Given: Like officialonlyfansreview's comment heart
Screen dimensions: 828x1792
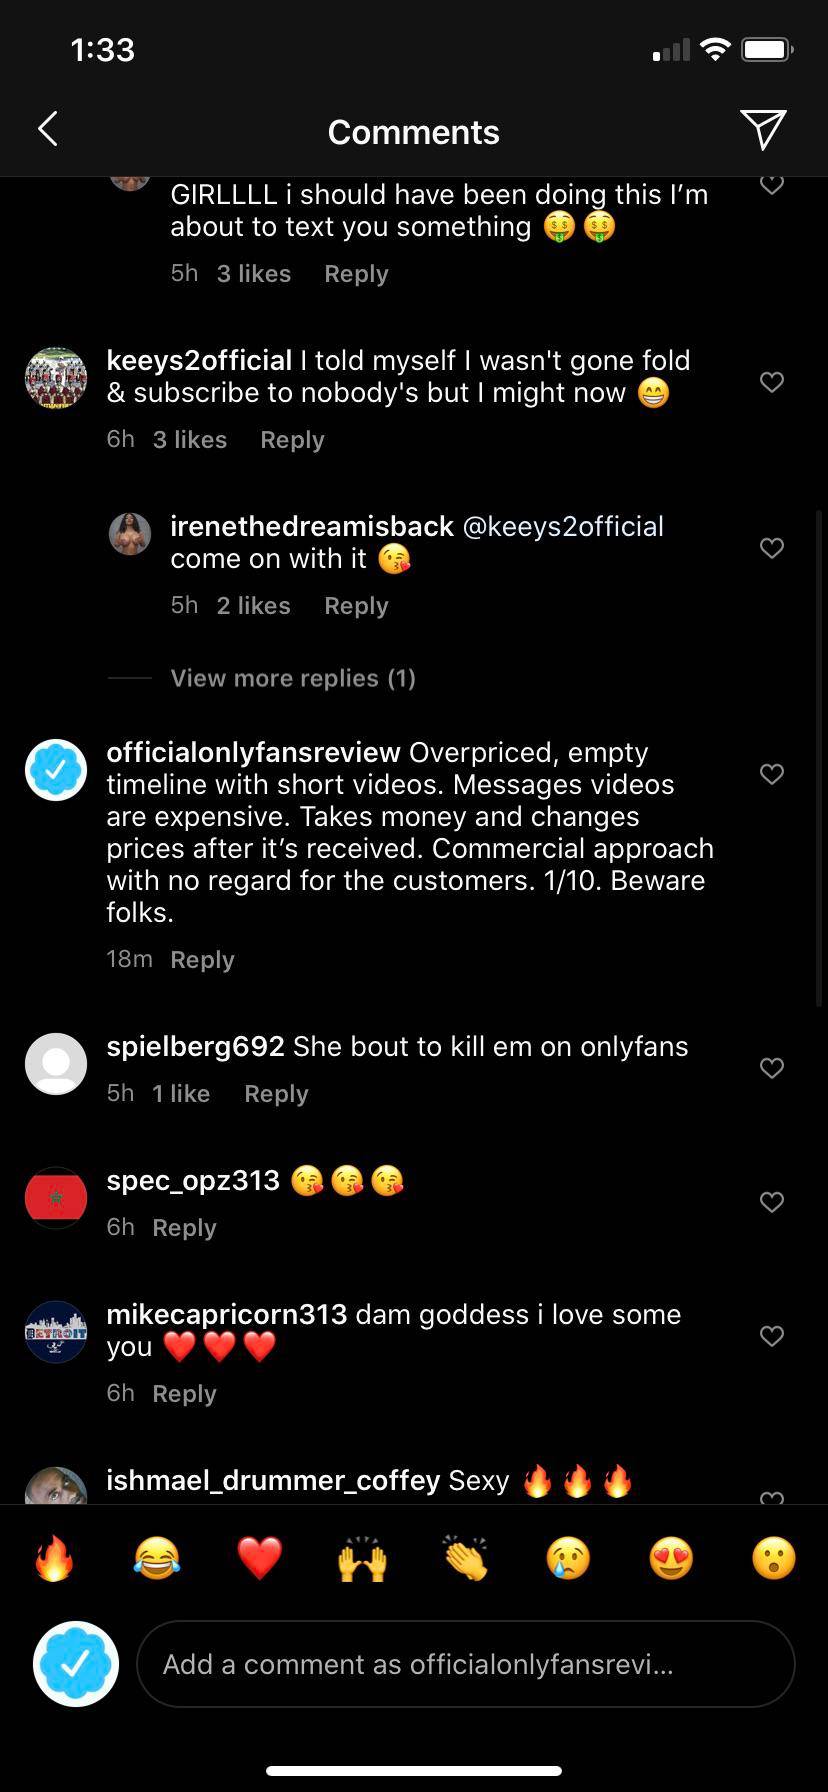Looking at the screenshot, I should point(771,774).
